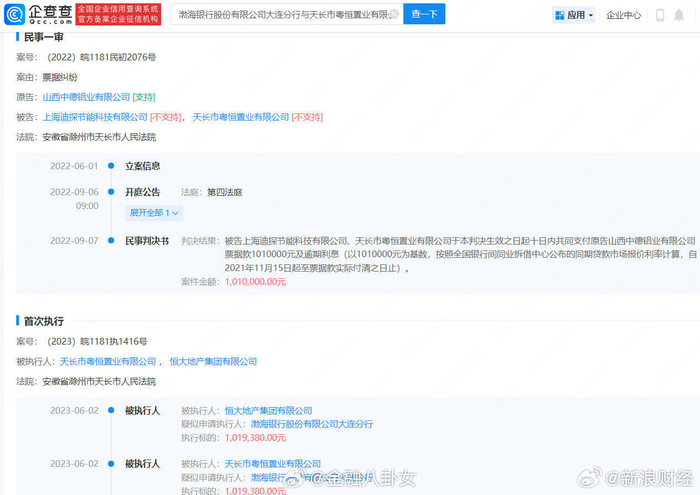The height and width of the screenshot is (495, 700).
Task: Click case amount 1,010,000.00元
Action: pyautogui.click(x=255, y=282)
